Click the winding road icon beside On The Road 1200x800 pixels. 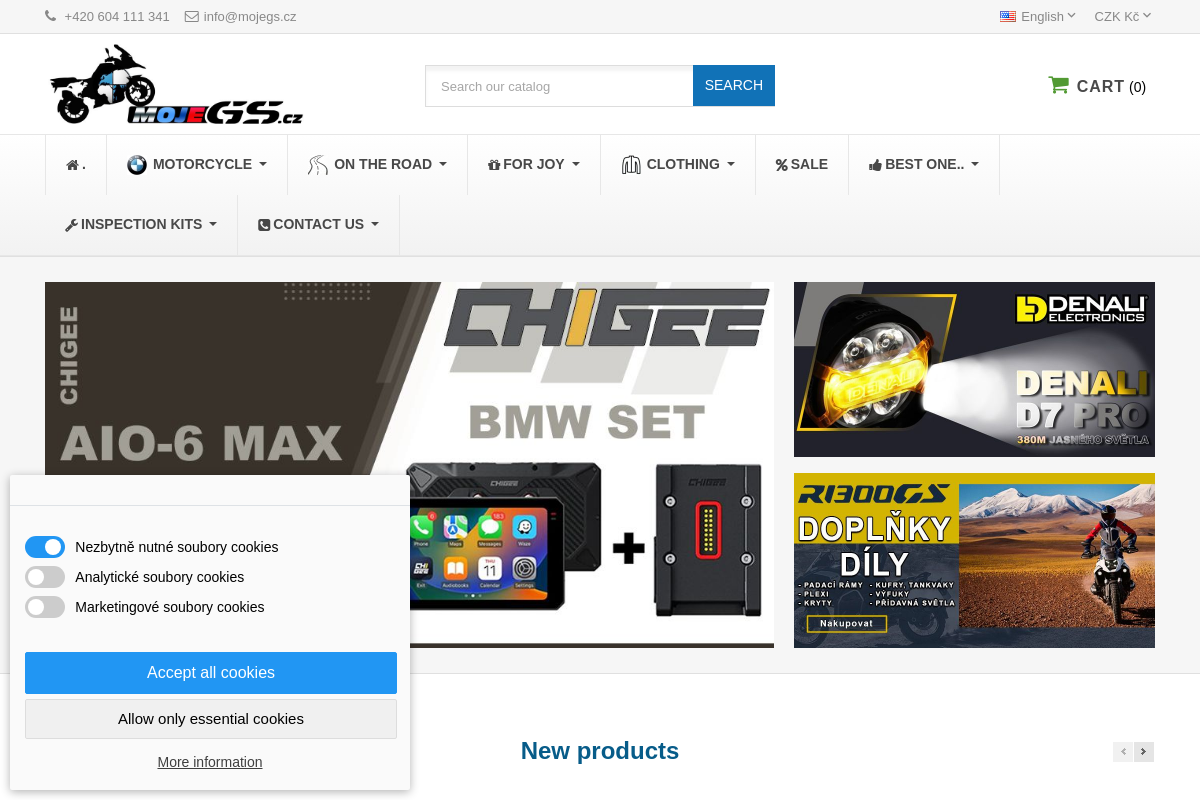tap(318, 165)
